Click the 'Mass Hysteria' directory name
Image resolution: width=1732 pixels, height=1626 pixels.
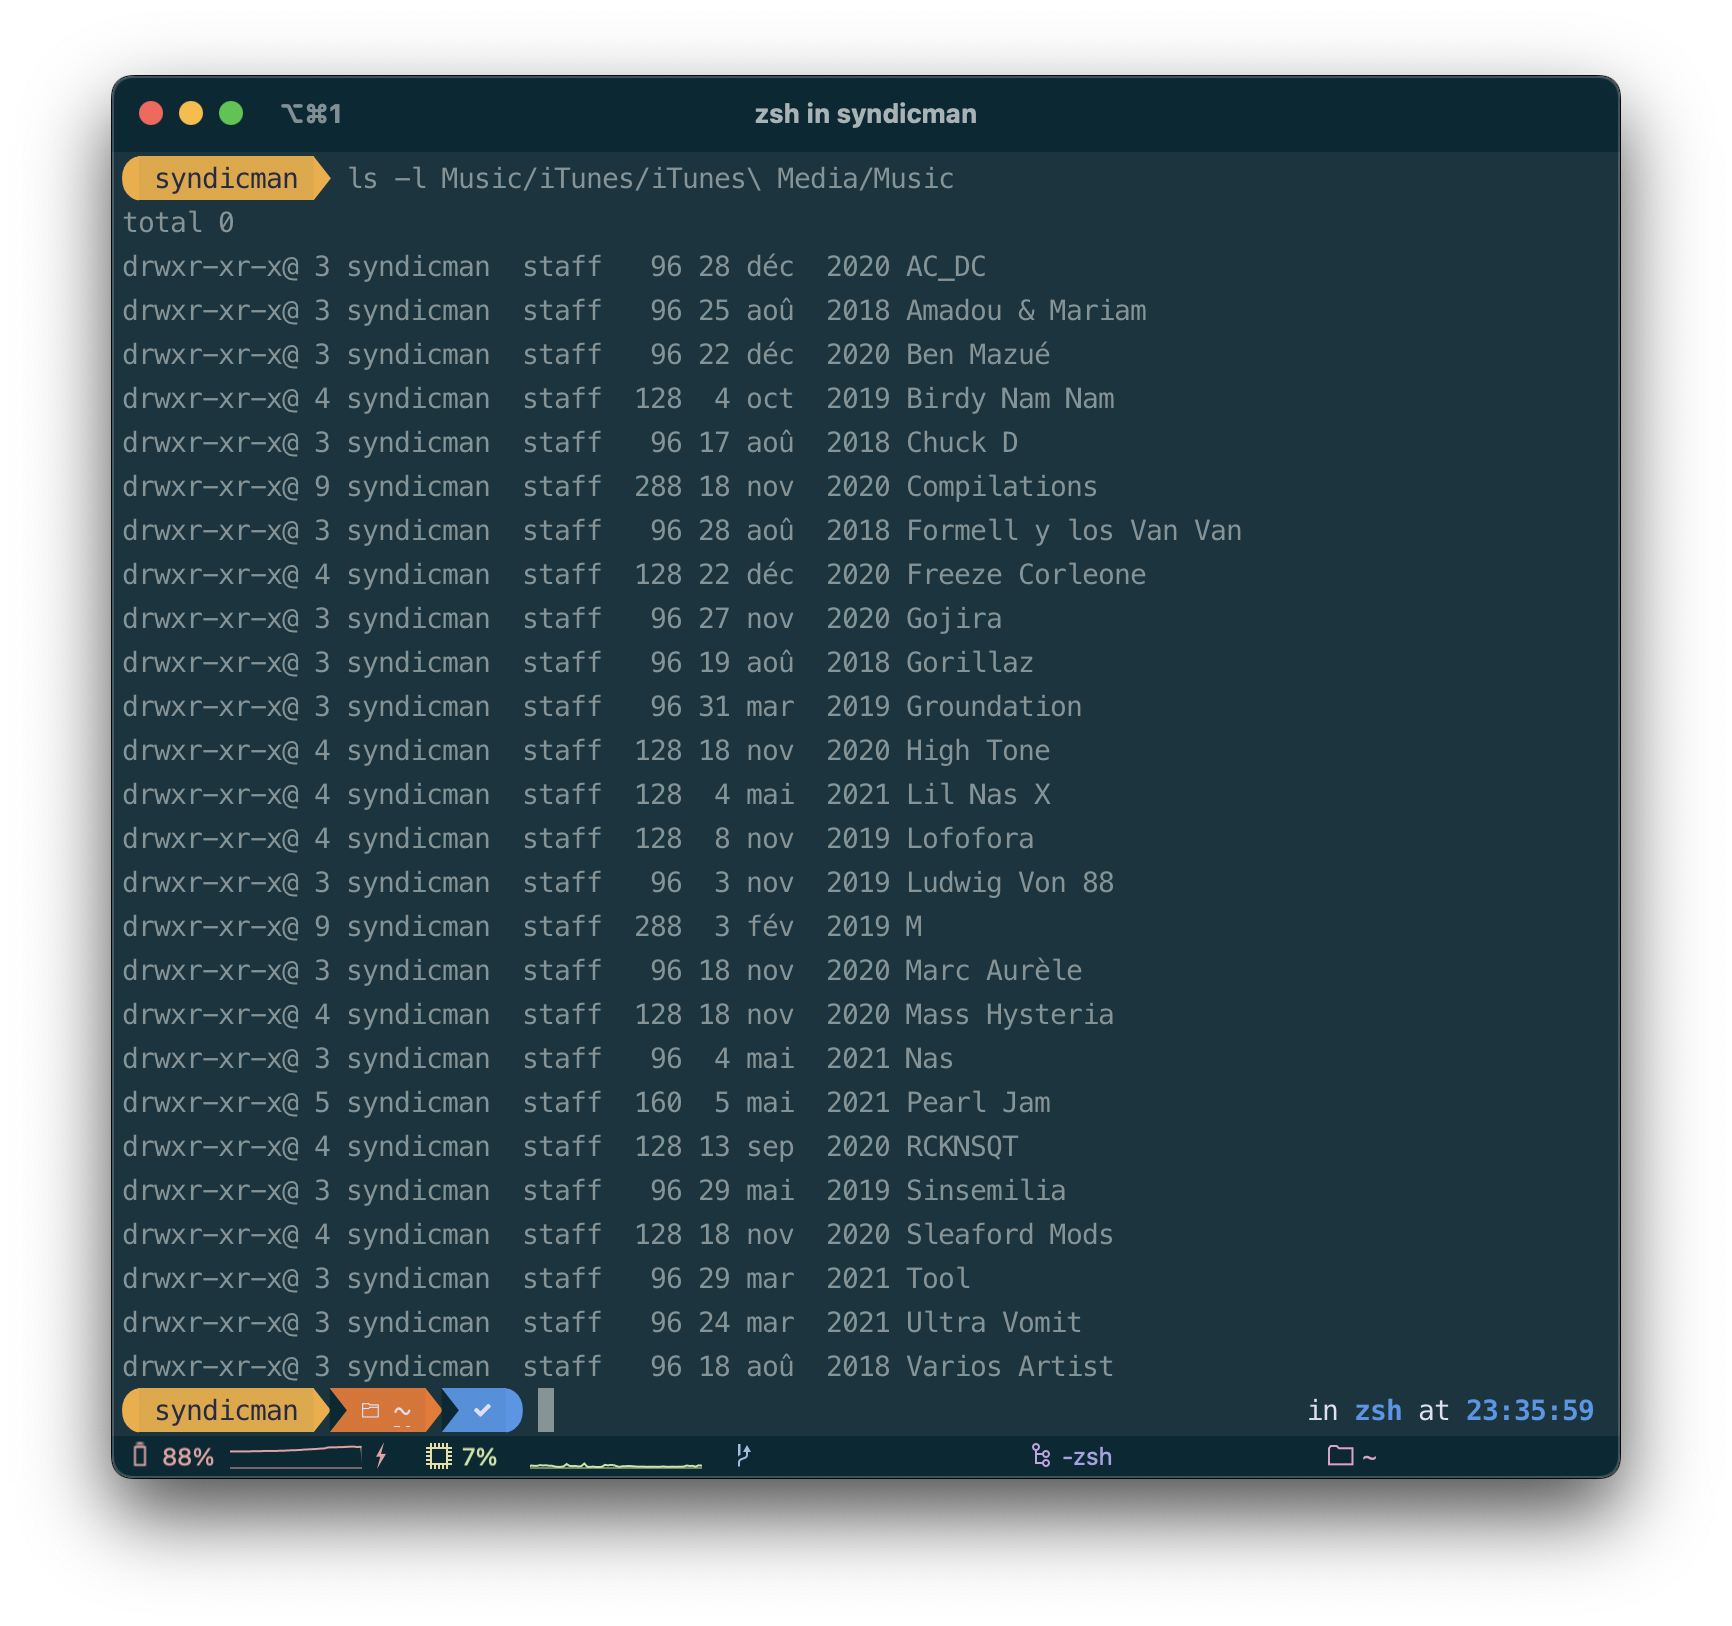(x=1010, y=1014)
